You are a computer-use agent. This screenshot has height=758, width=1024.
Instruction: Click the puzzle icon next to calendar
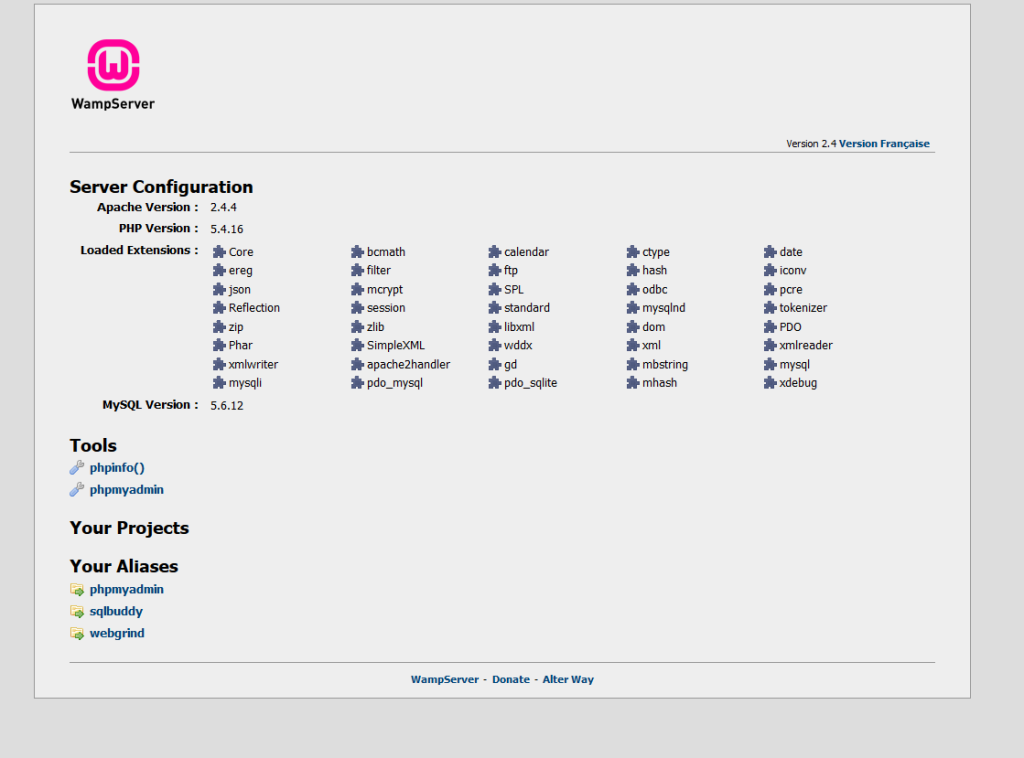coord(494,252)
